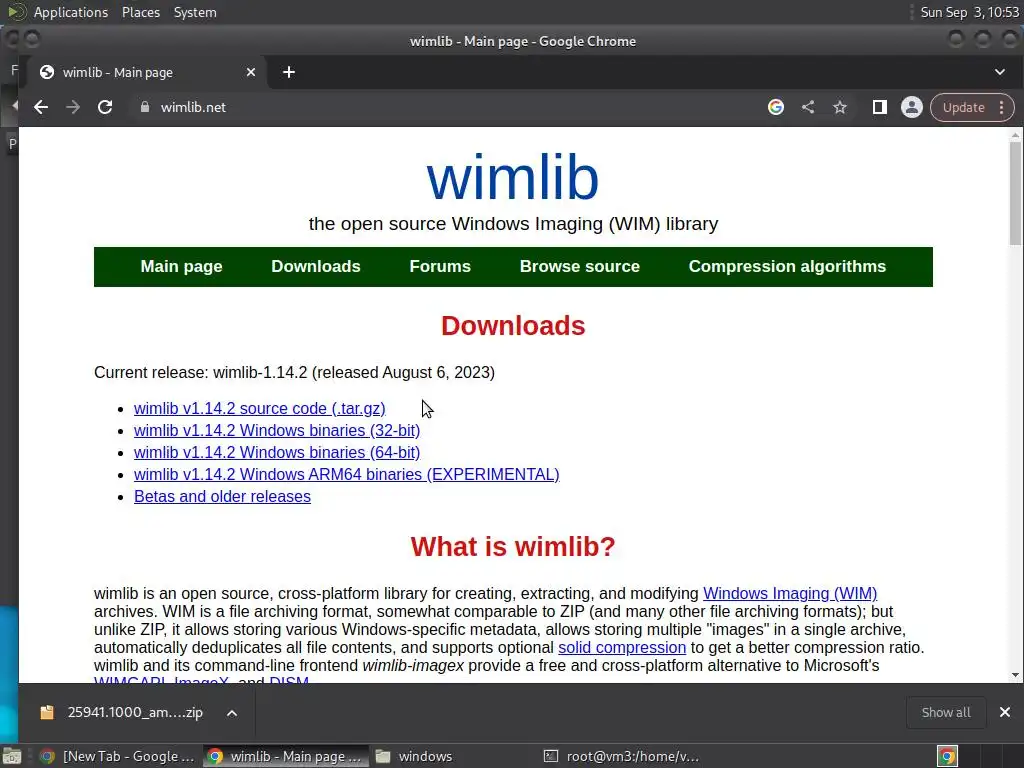Screen dimensions: 1024x768
Task: Reload the wimlib page
Action: point(105,107)
